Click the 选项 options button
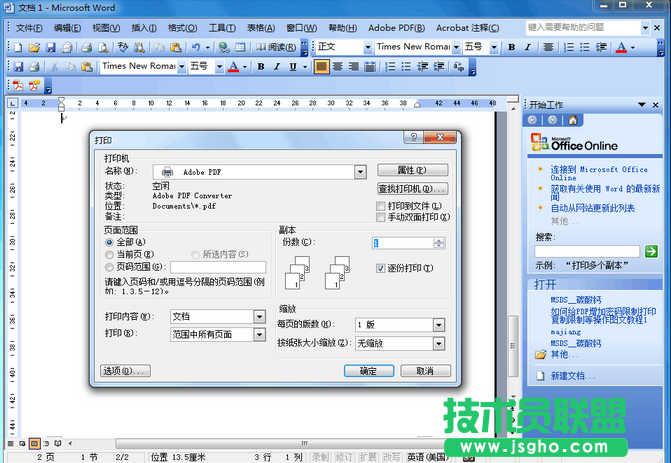This screenshot has height=463, width=671. tap(125, 371)
